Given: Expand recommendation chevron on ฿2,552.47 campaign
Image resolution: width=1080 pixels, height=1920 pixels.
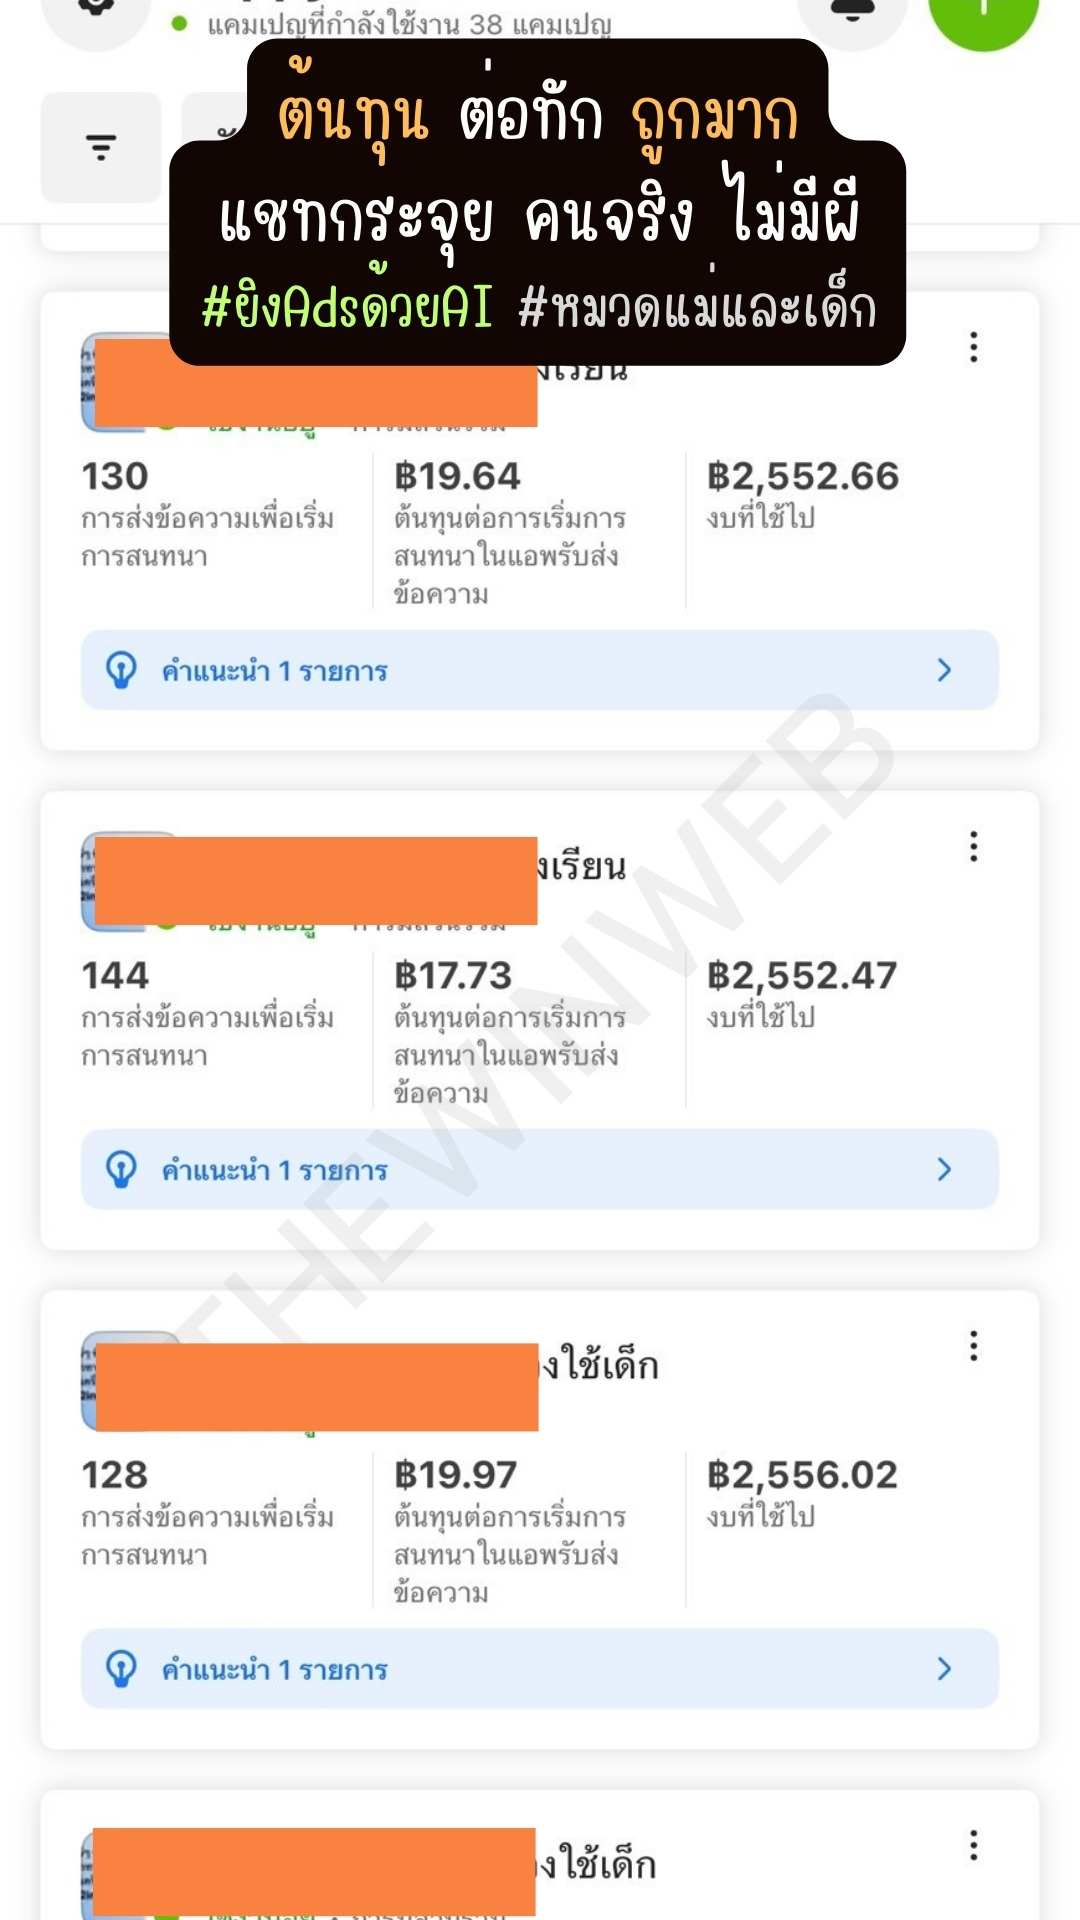Looking at the screenshot, I should (x=944, y=1169).
